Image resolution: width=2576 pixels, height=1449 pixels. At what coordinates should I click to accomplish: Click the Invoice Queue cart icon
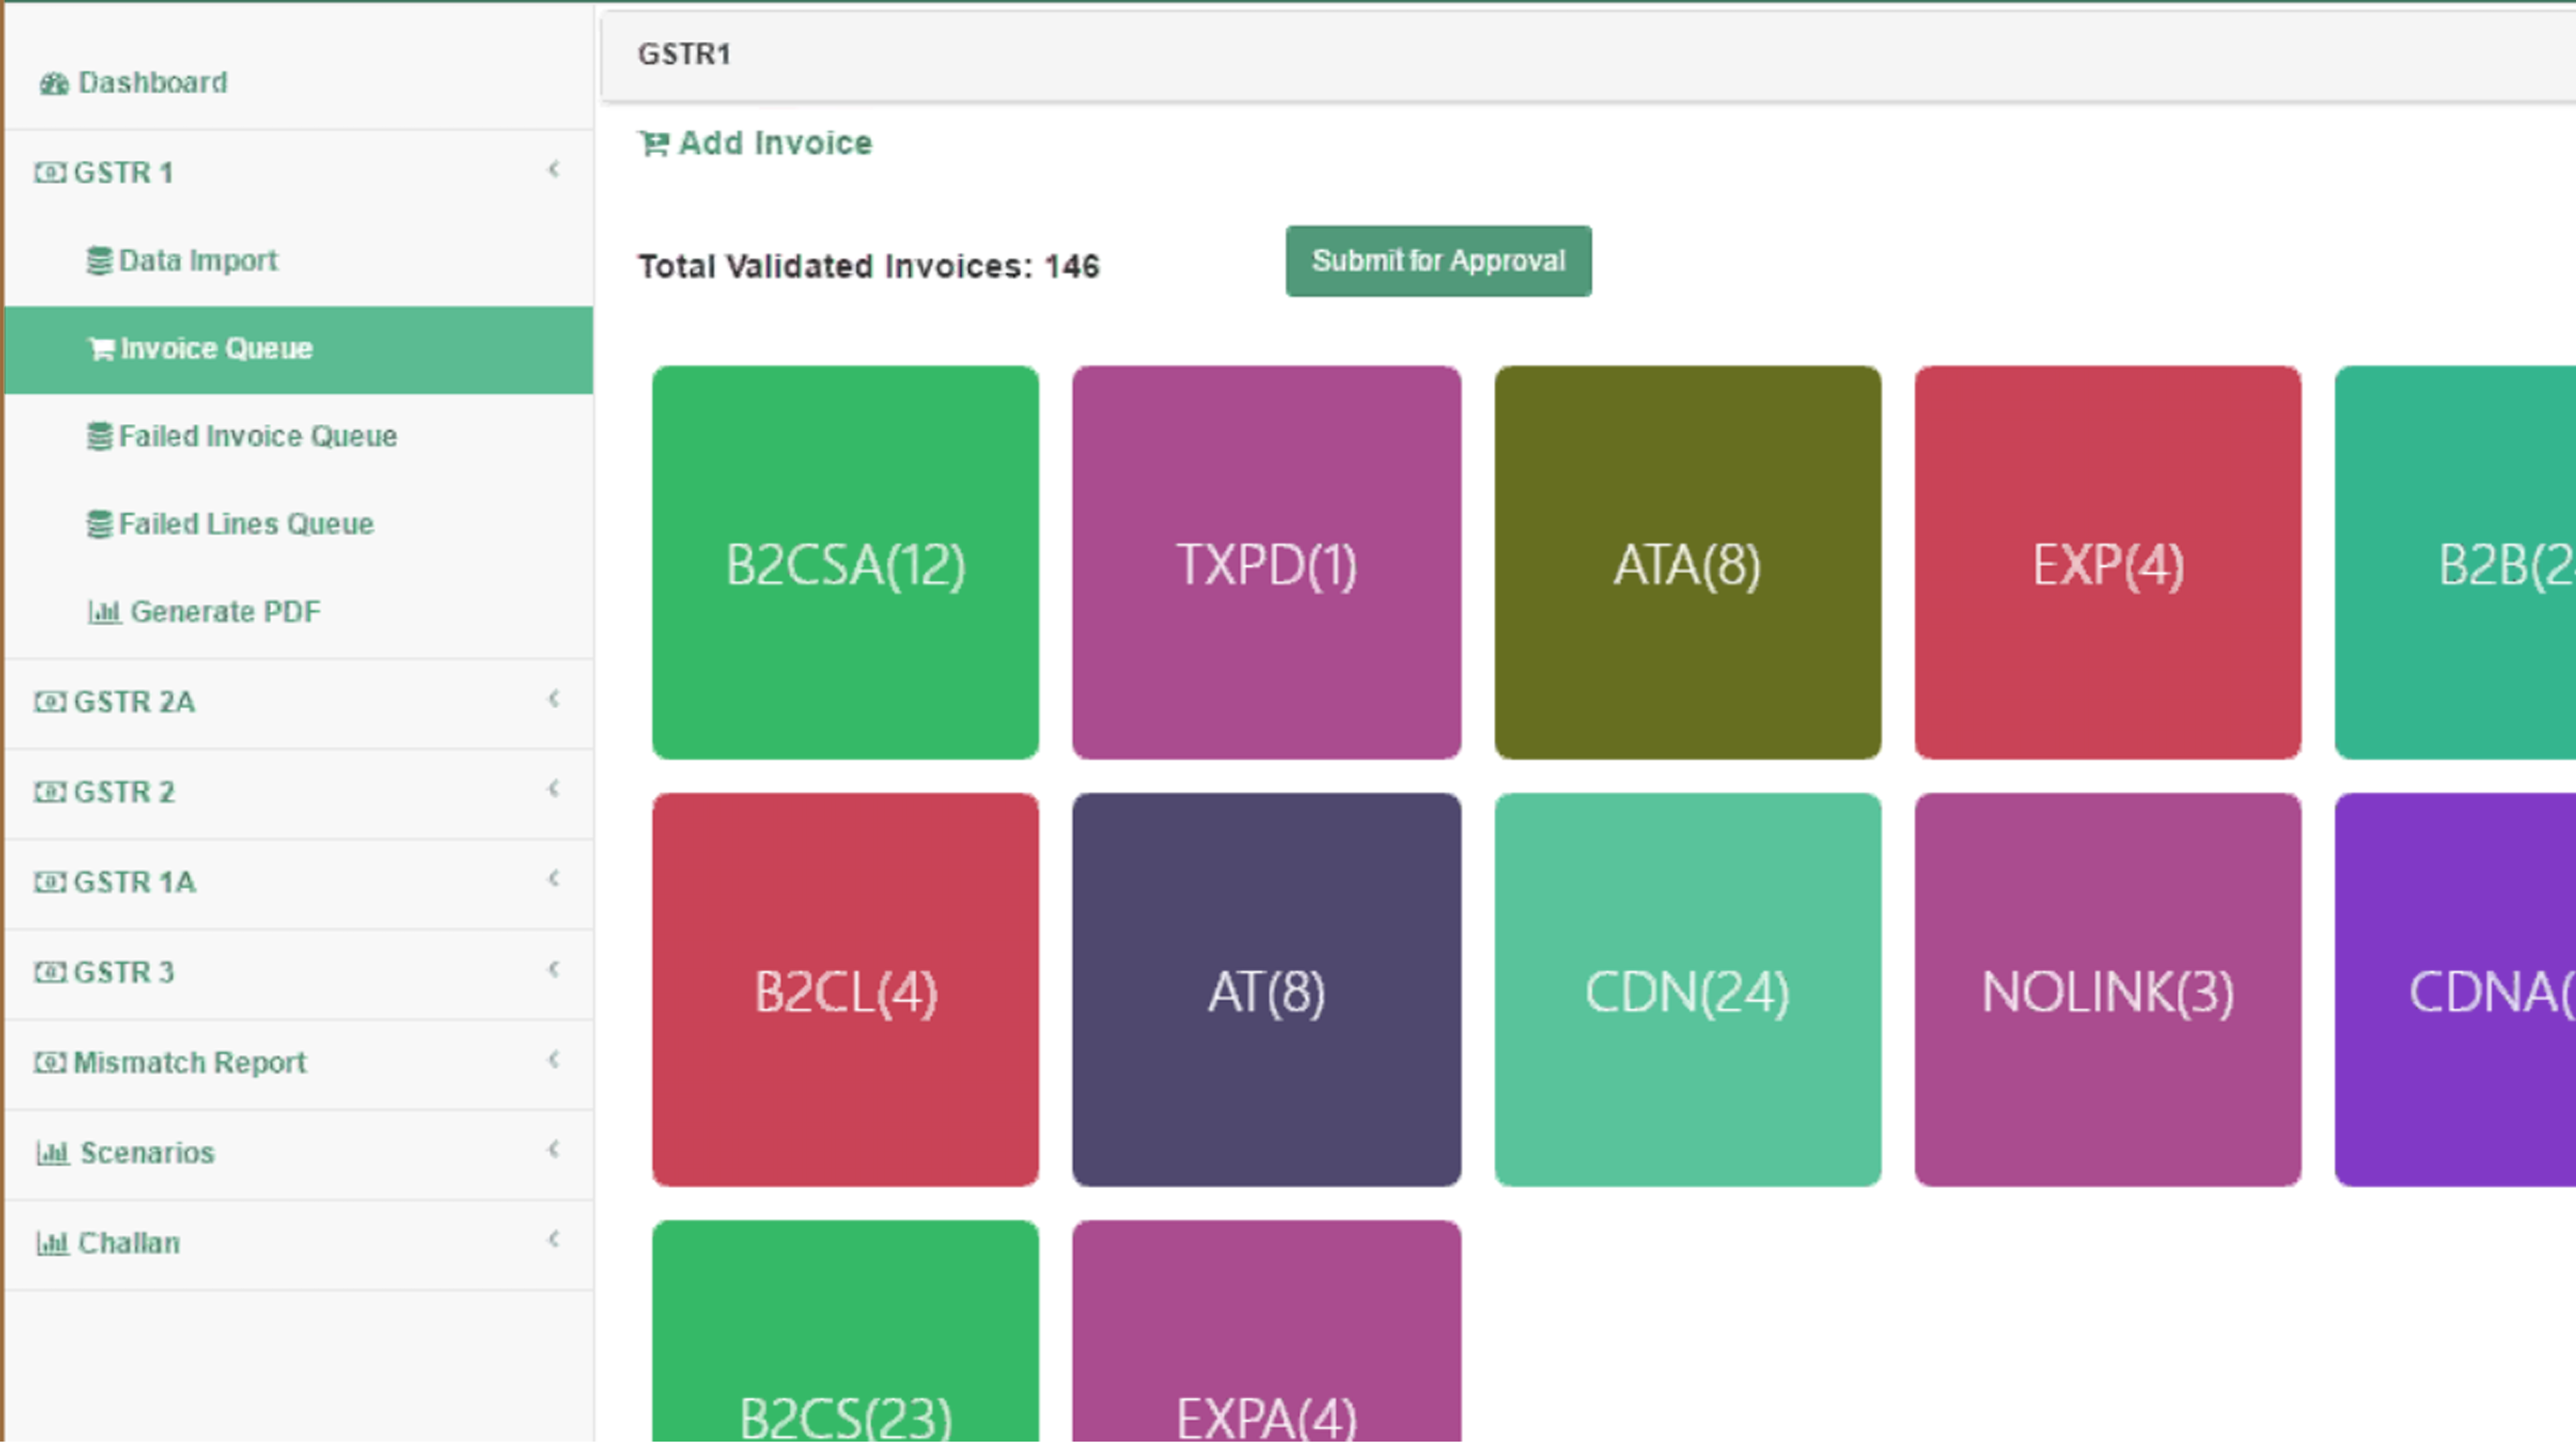pyautogui.click(x=101, y=349)
